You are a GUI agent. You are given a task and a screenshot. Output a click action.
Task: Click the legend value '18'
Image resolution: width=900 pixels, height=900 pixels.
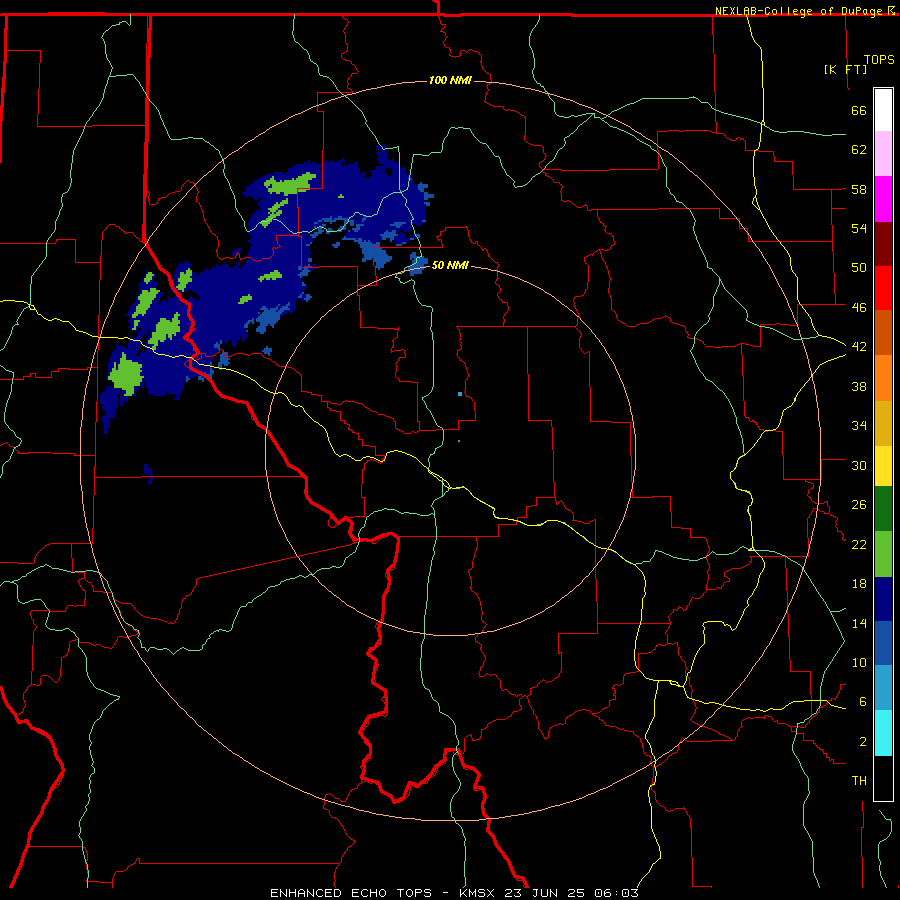859,584
